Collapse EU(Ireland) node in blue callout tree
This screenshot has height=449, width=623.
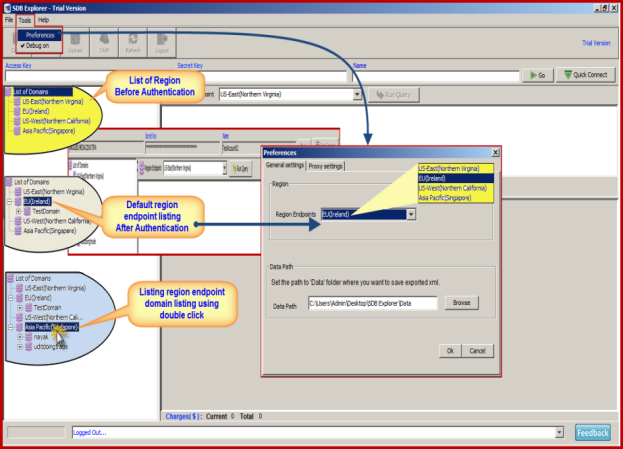11,298
